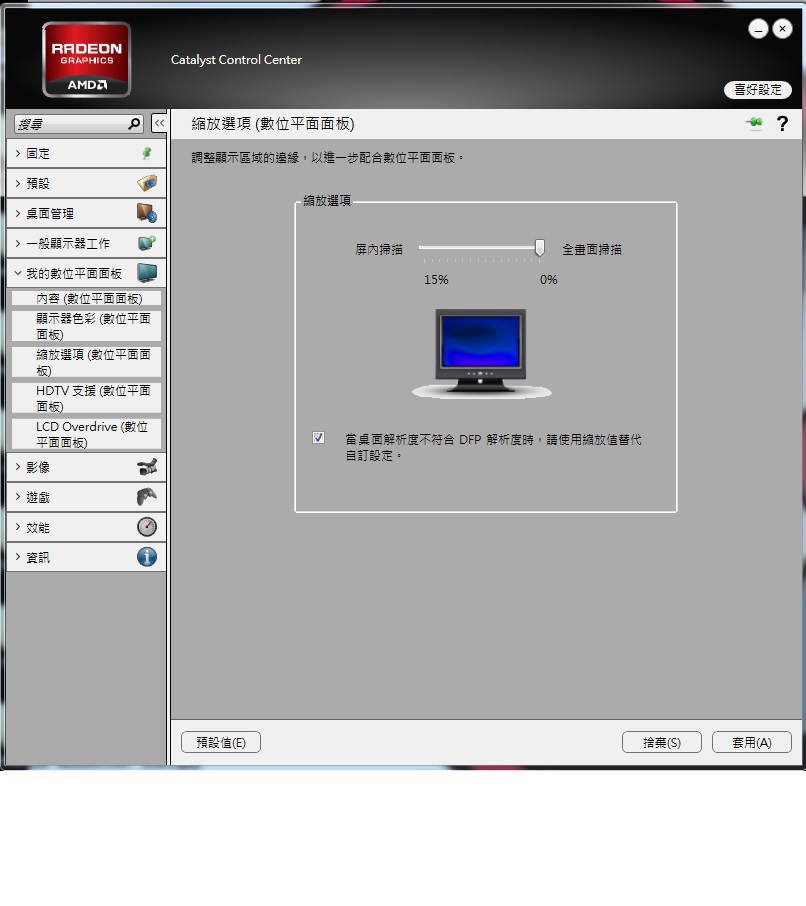The width and height of the screenshot is (806, 906).
Task: Click the 預設 presets icon
Action: click(x=147, y=183)
